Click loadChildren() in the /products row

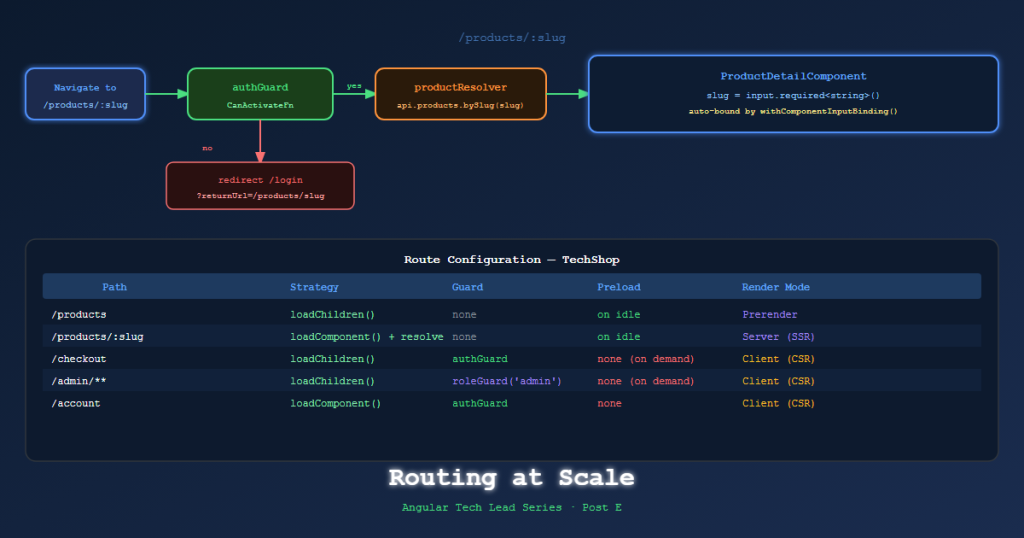tap(332, 315)
